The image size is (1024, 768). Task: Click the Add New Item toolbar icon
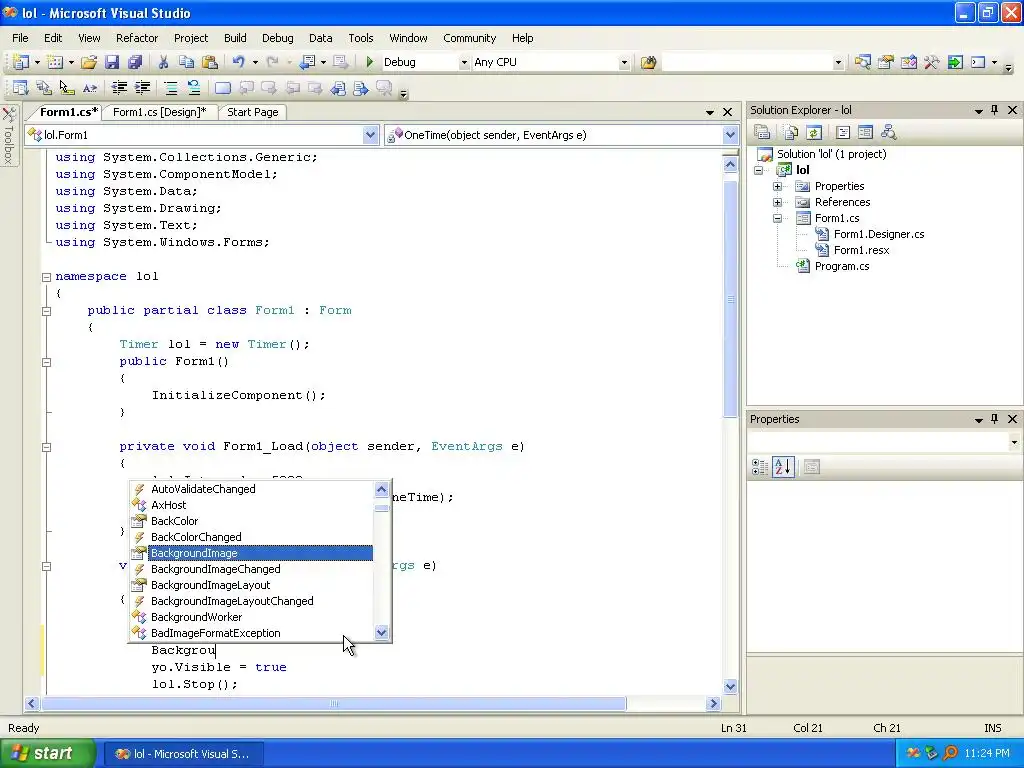click(x=56, y=62)
